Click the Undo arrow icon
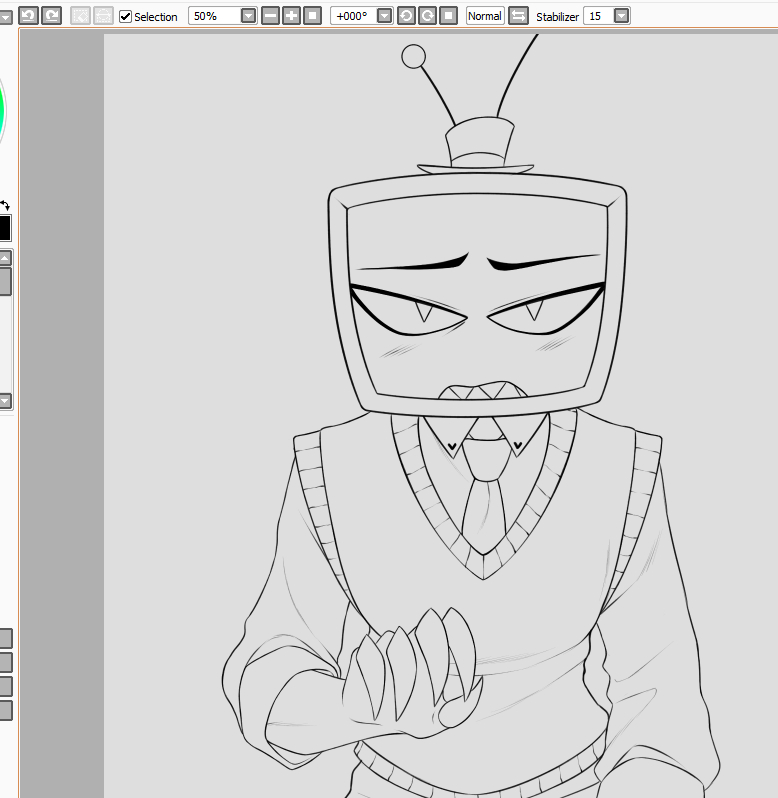The image size is (778, 798). pyautogui.click(x=28, y=15)
